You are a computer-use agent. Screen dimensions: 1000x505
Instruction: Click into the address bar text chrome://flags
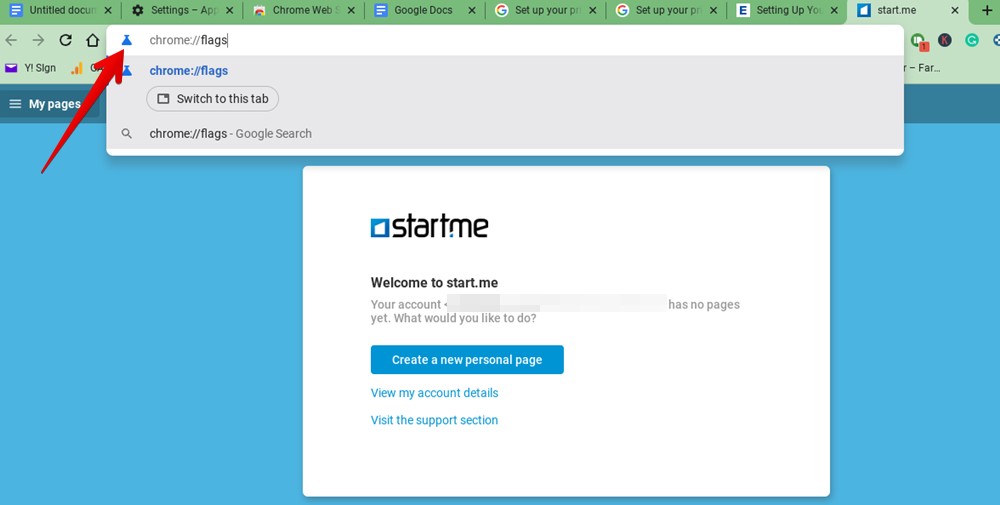188,40
